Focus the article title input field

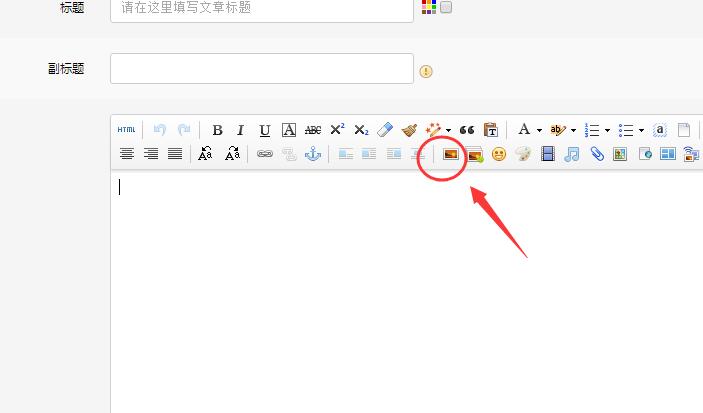[x=261, y=8]
